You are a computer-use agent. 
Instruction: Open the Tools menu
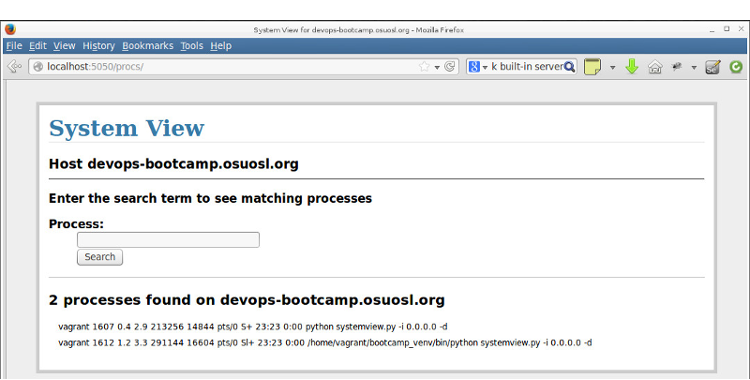tap(192, 46)
